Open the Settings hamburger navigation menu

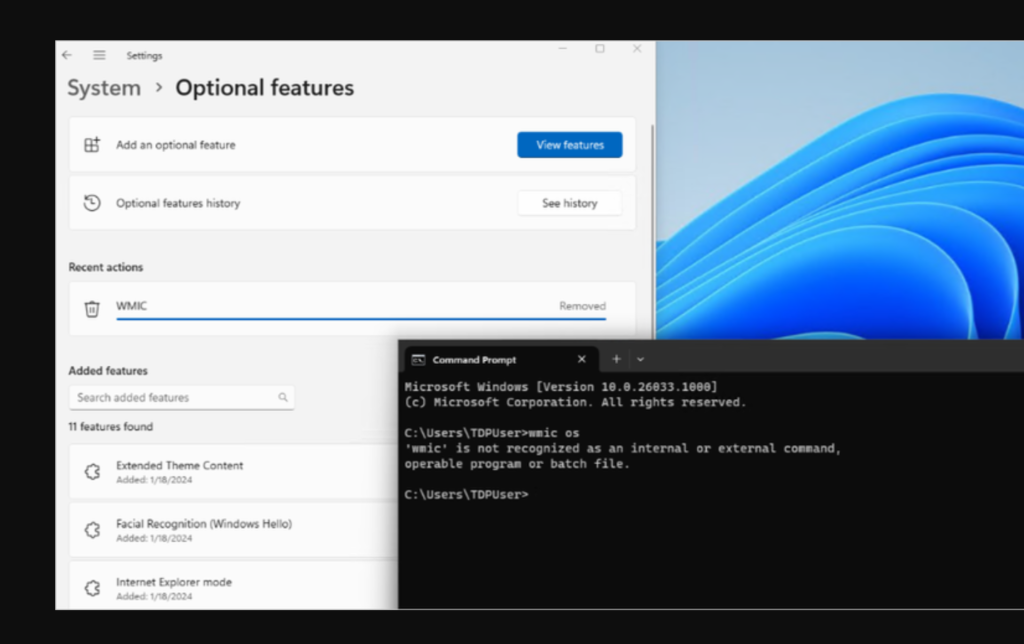(99, 56)
